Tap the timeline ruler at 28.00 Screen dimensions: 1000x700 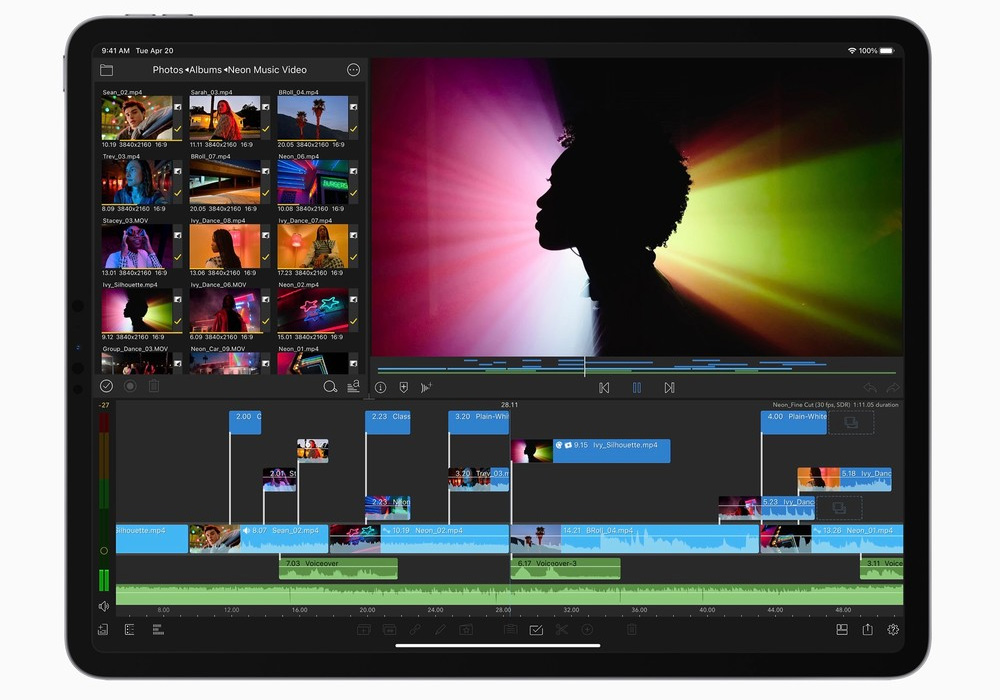[503, 610]
